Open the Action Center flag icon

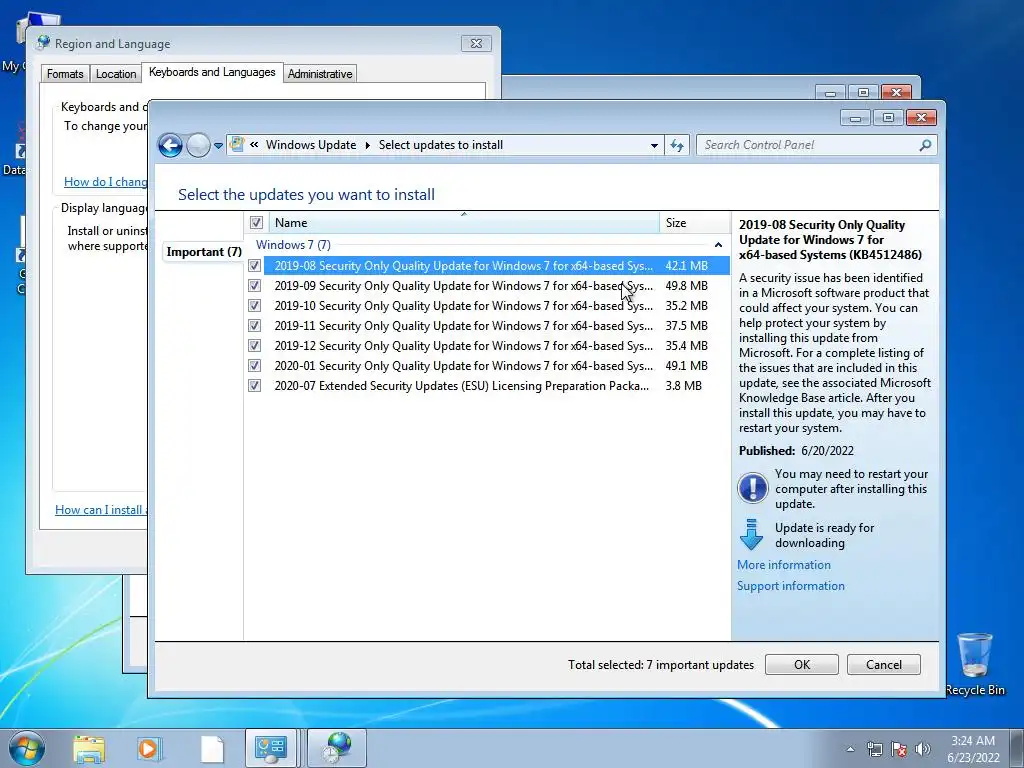pyautogui.click(x=899, y=749)
